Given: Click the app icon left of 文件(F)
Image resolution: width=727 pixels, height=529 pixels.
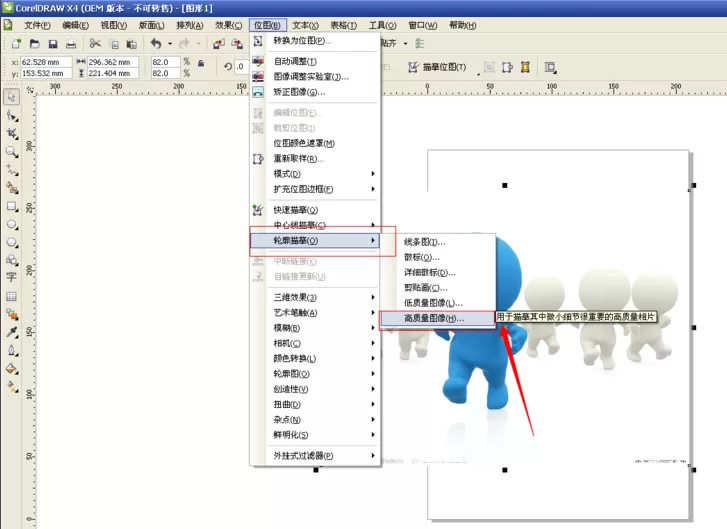Looking at the screenshot, I should coord(8,25).
